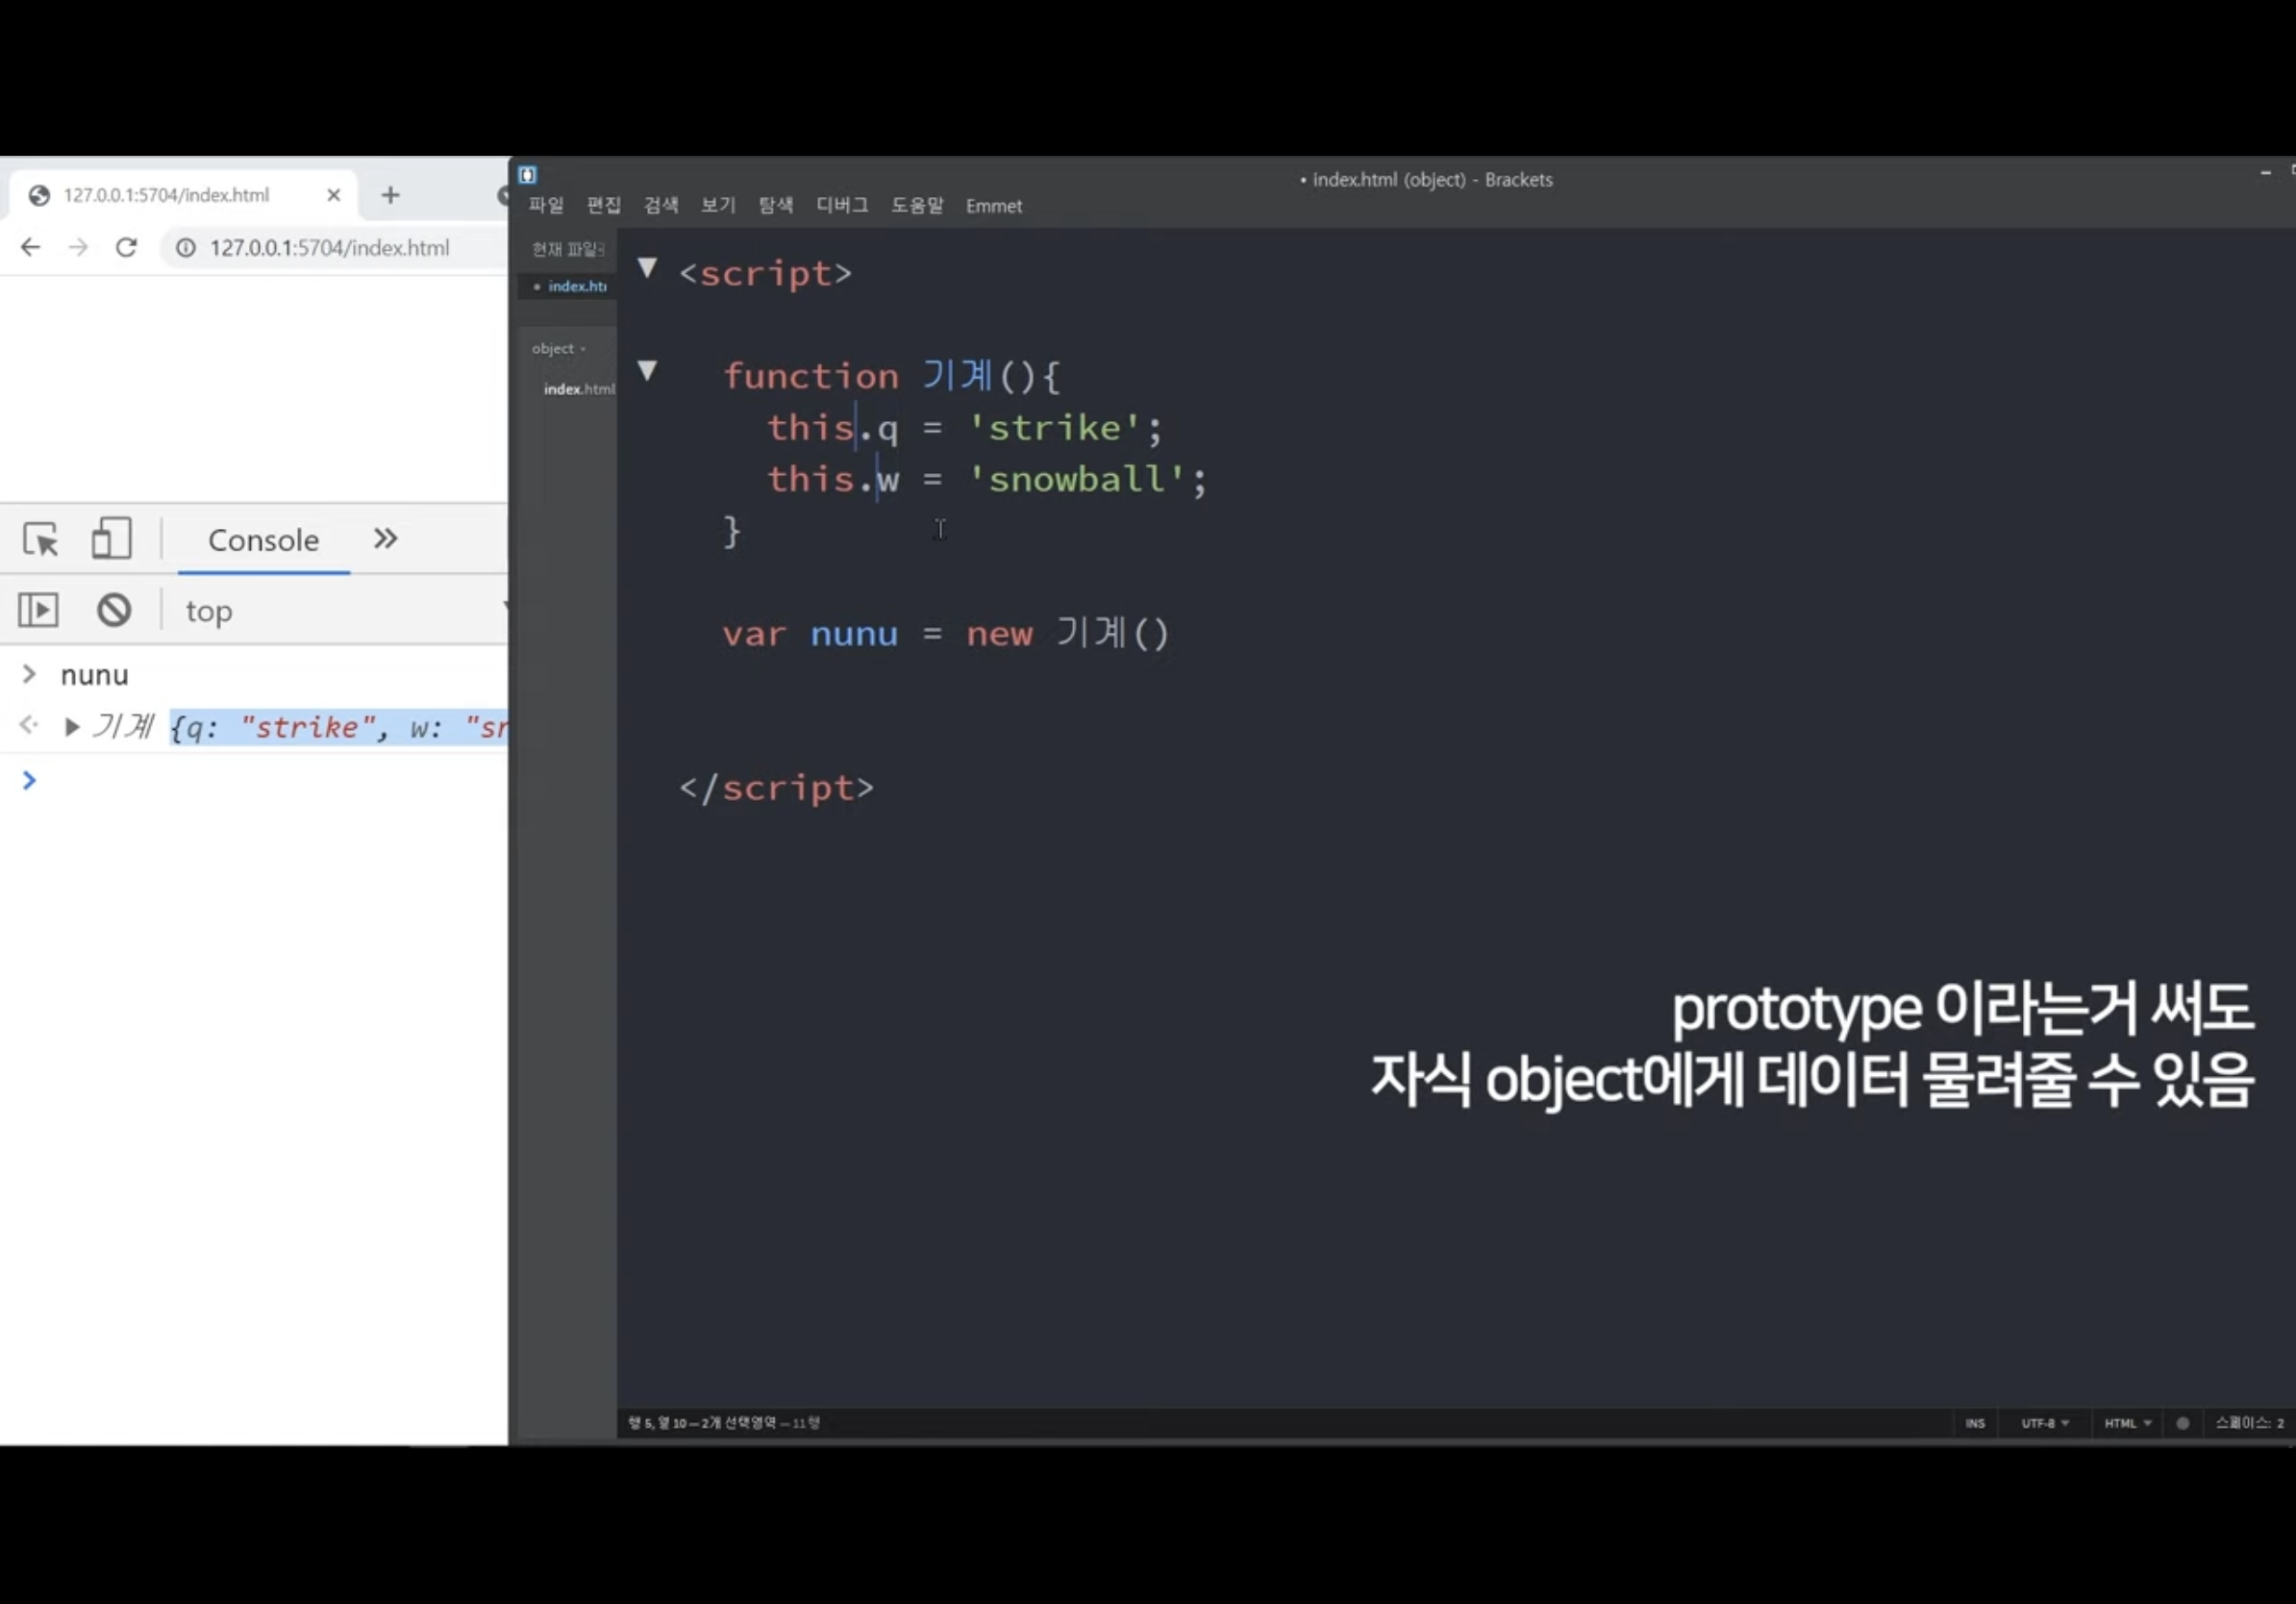Expand the 기계 object in console output
This screenshot has height=1604, width=2296.
[72, 727]
